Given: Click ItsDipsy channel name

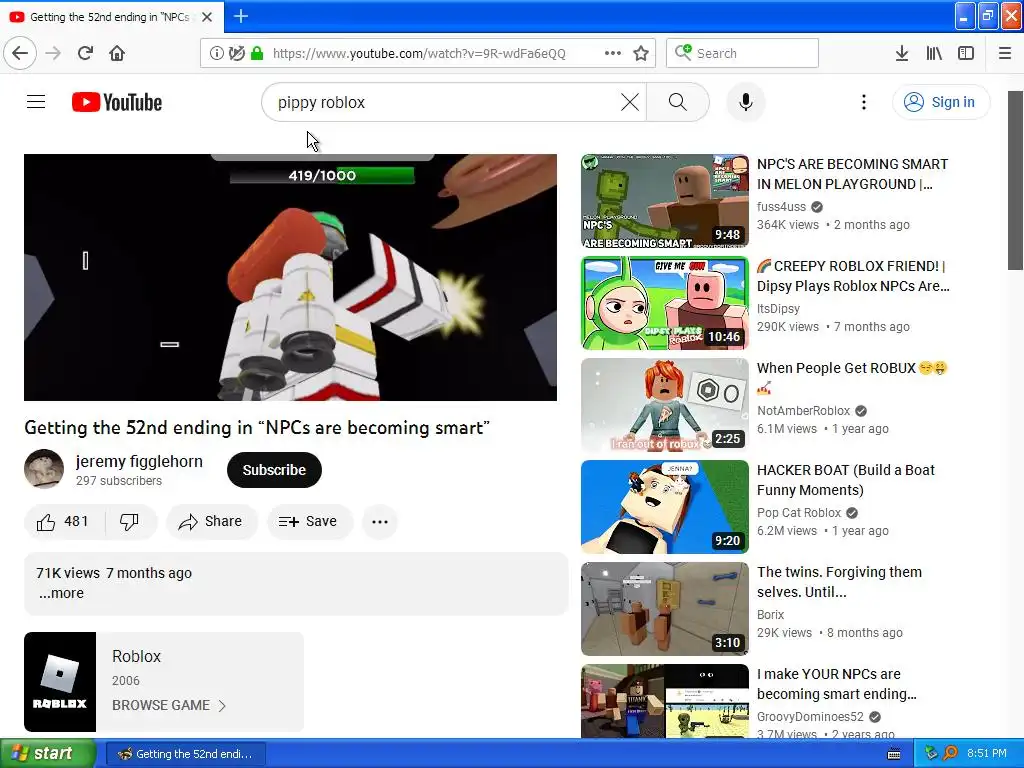Looking at the screenshot, I should pos(778,308).
